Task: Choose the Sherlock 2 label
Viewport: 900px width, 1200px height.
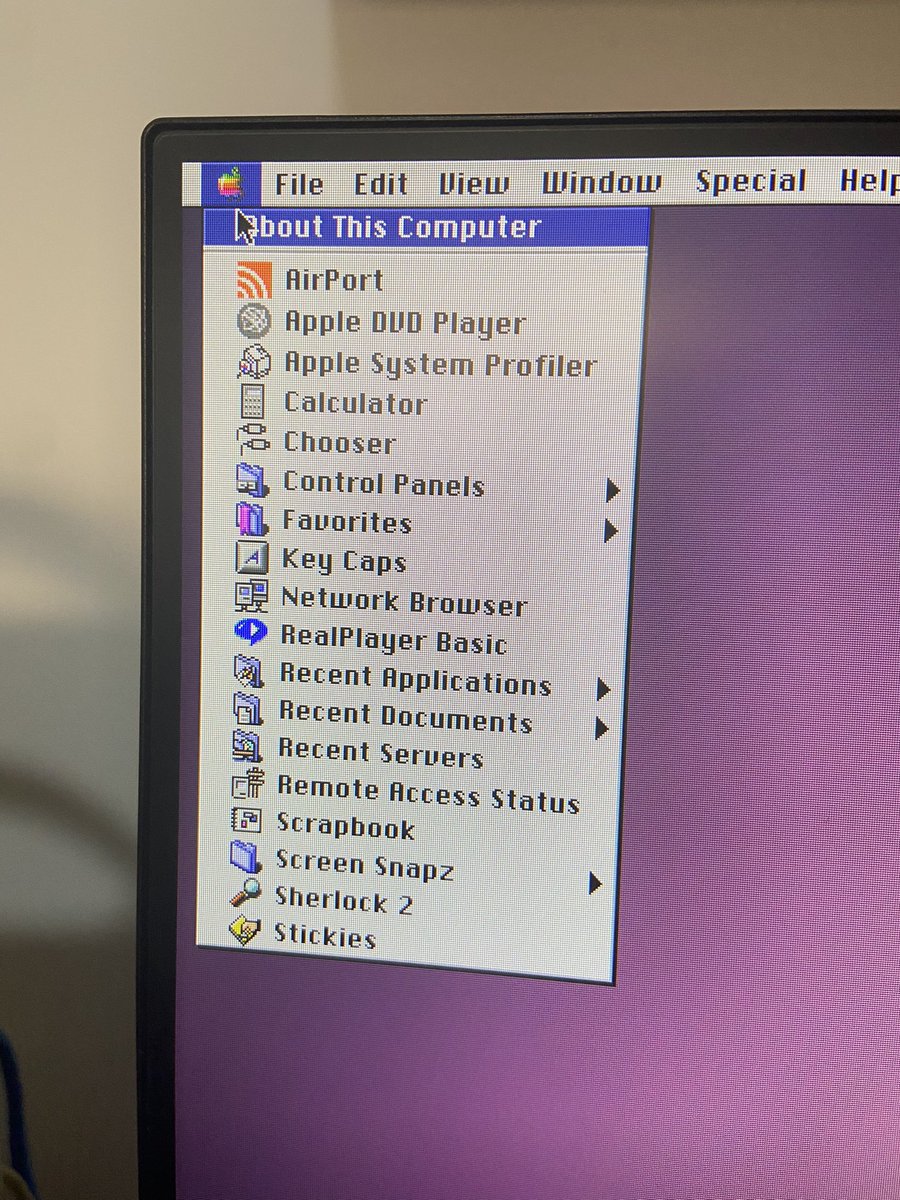Action: click(x=344, y=902)
